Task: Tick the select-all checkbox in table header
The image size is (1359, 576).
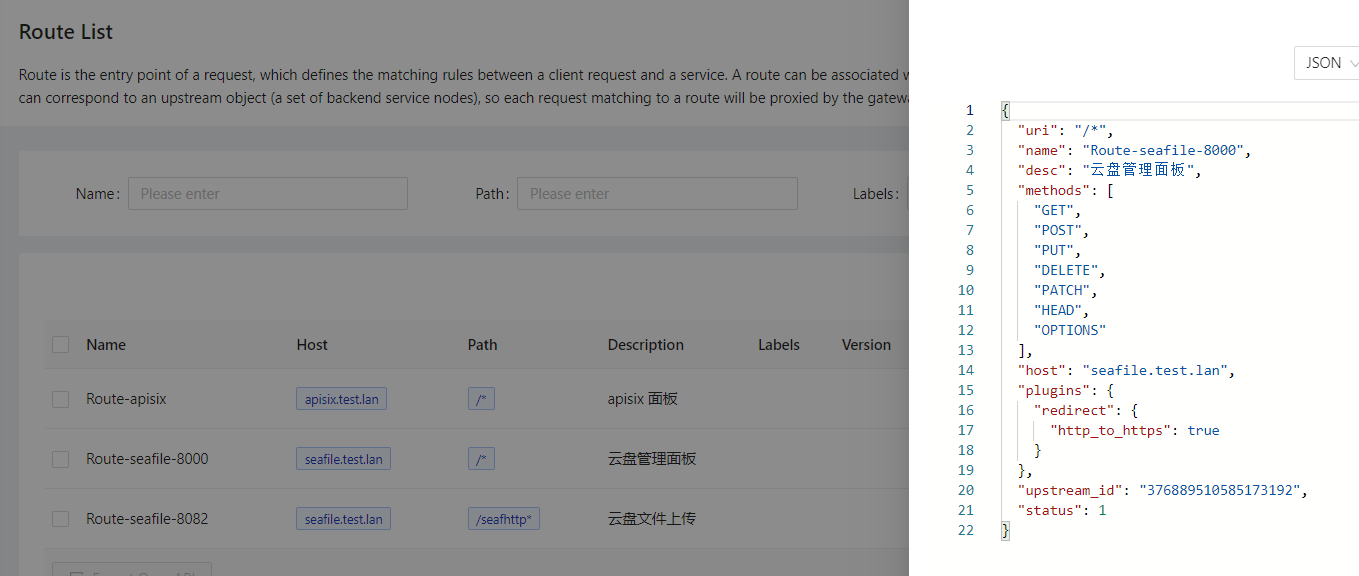Action: coord(61,345)
